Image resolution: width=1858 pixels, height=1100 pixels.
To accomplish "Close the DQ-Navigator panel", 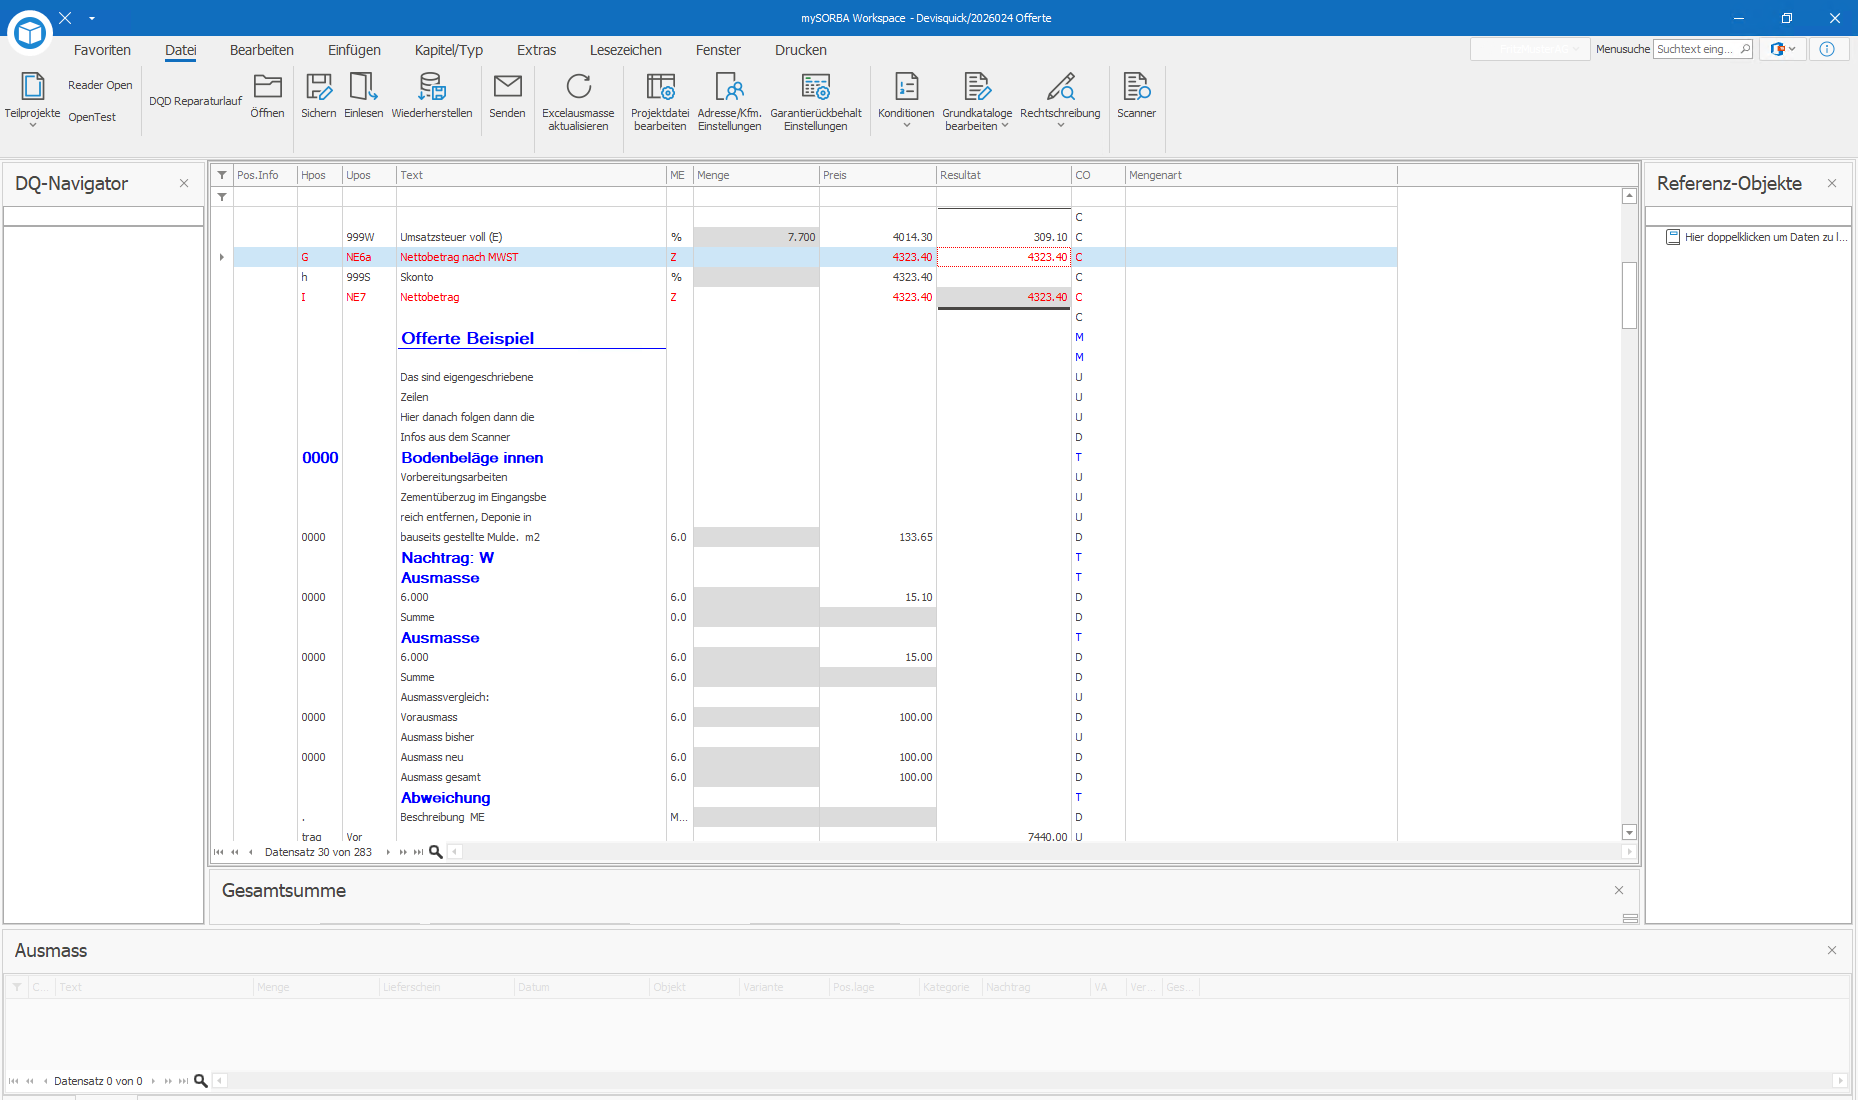I will click(x=184, y=183).
